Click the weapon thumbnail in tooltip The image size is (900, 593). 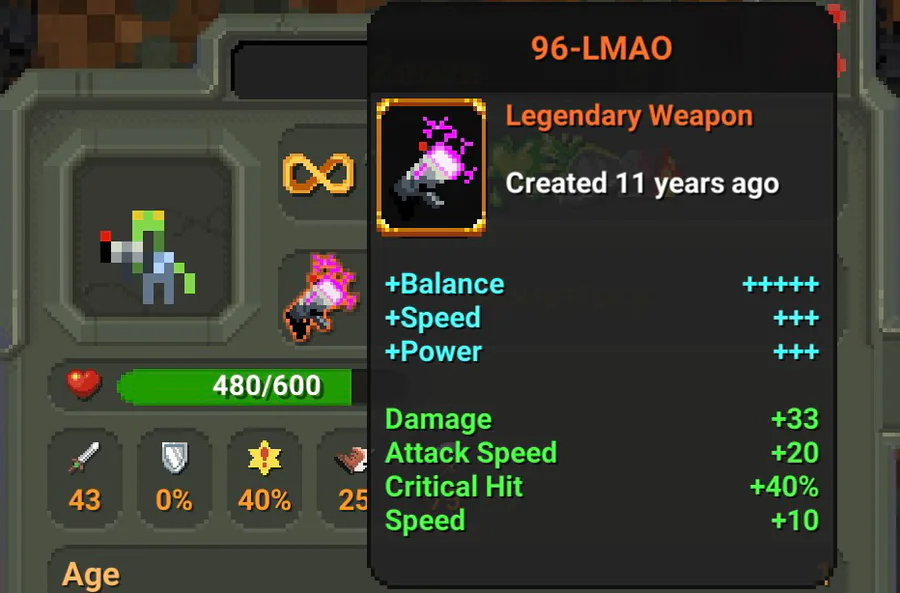click(431, 167)
